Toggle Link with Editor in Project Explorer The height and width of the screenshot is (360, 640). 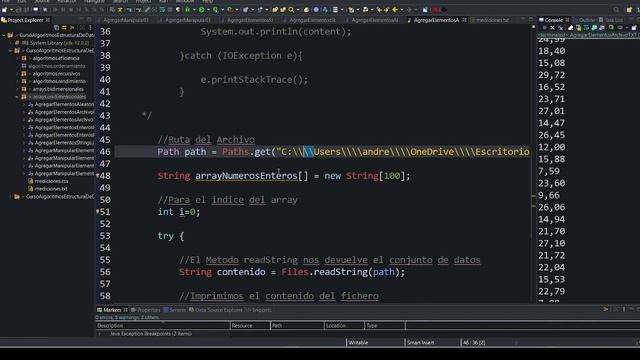64,28
